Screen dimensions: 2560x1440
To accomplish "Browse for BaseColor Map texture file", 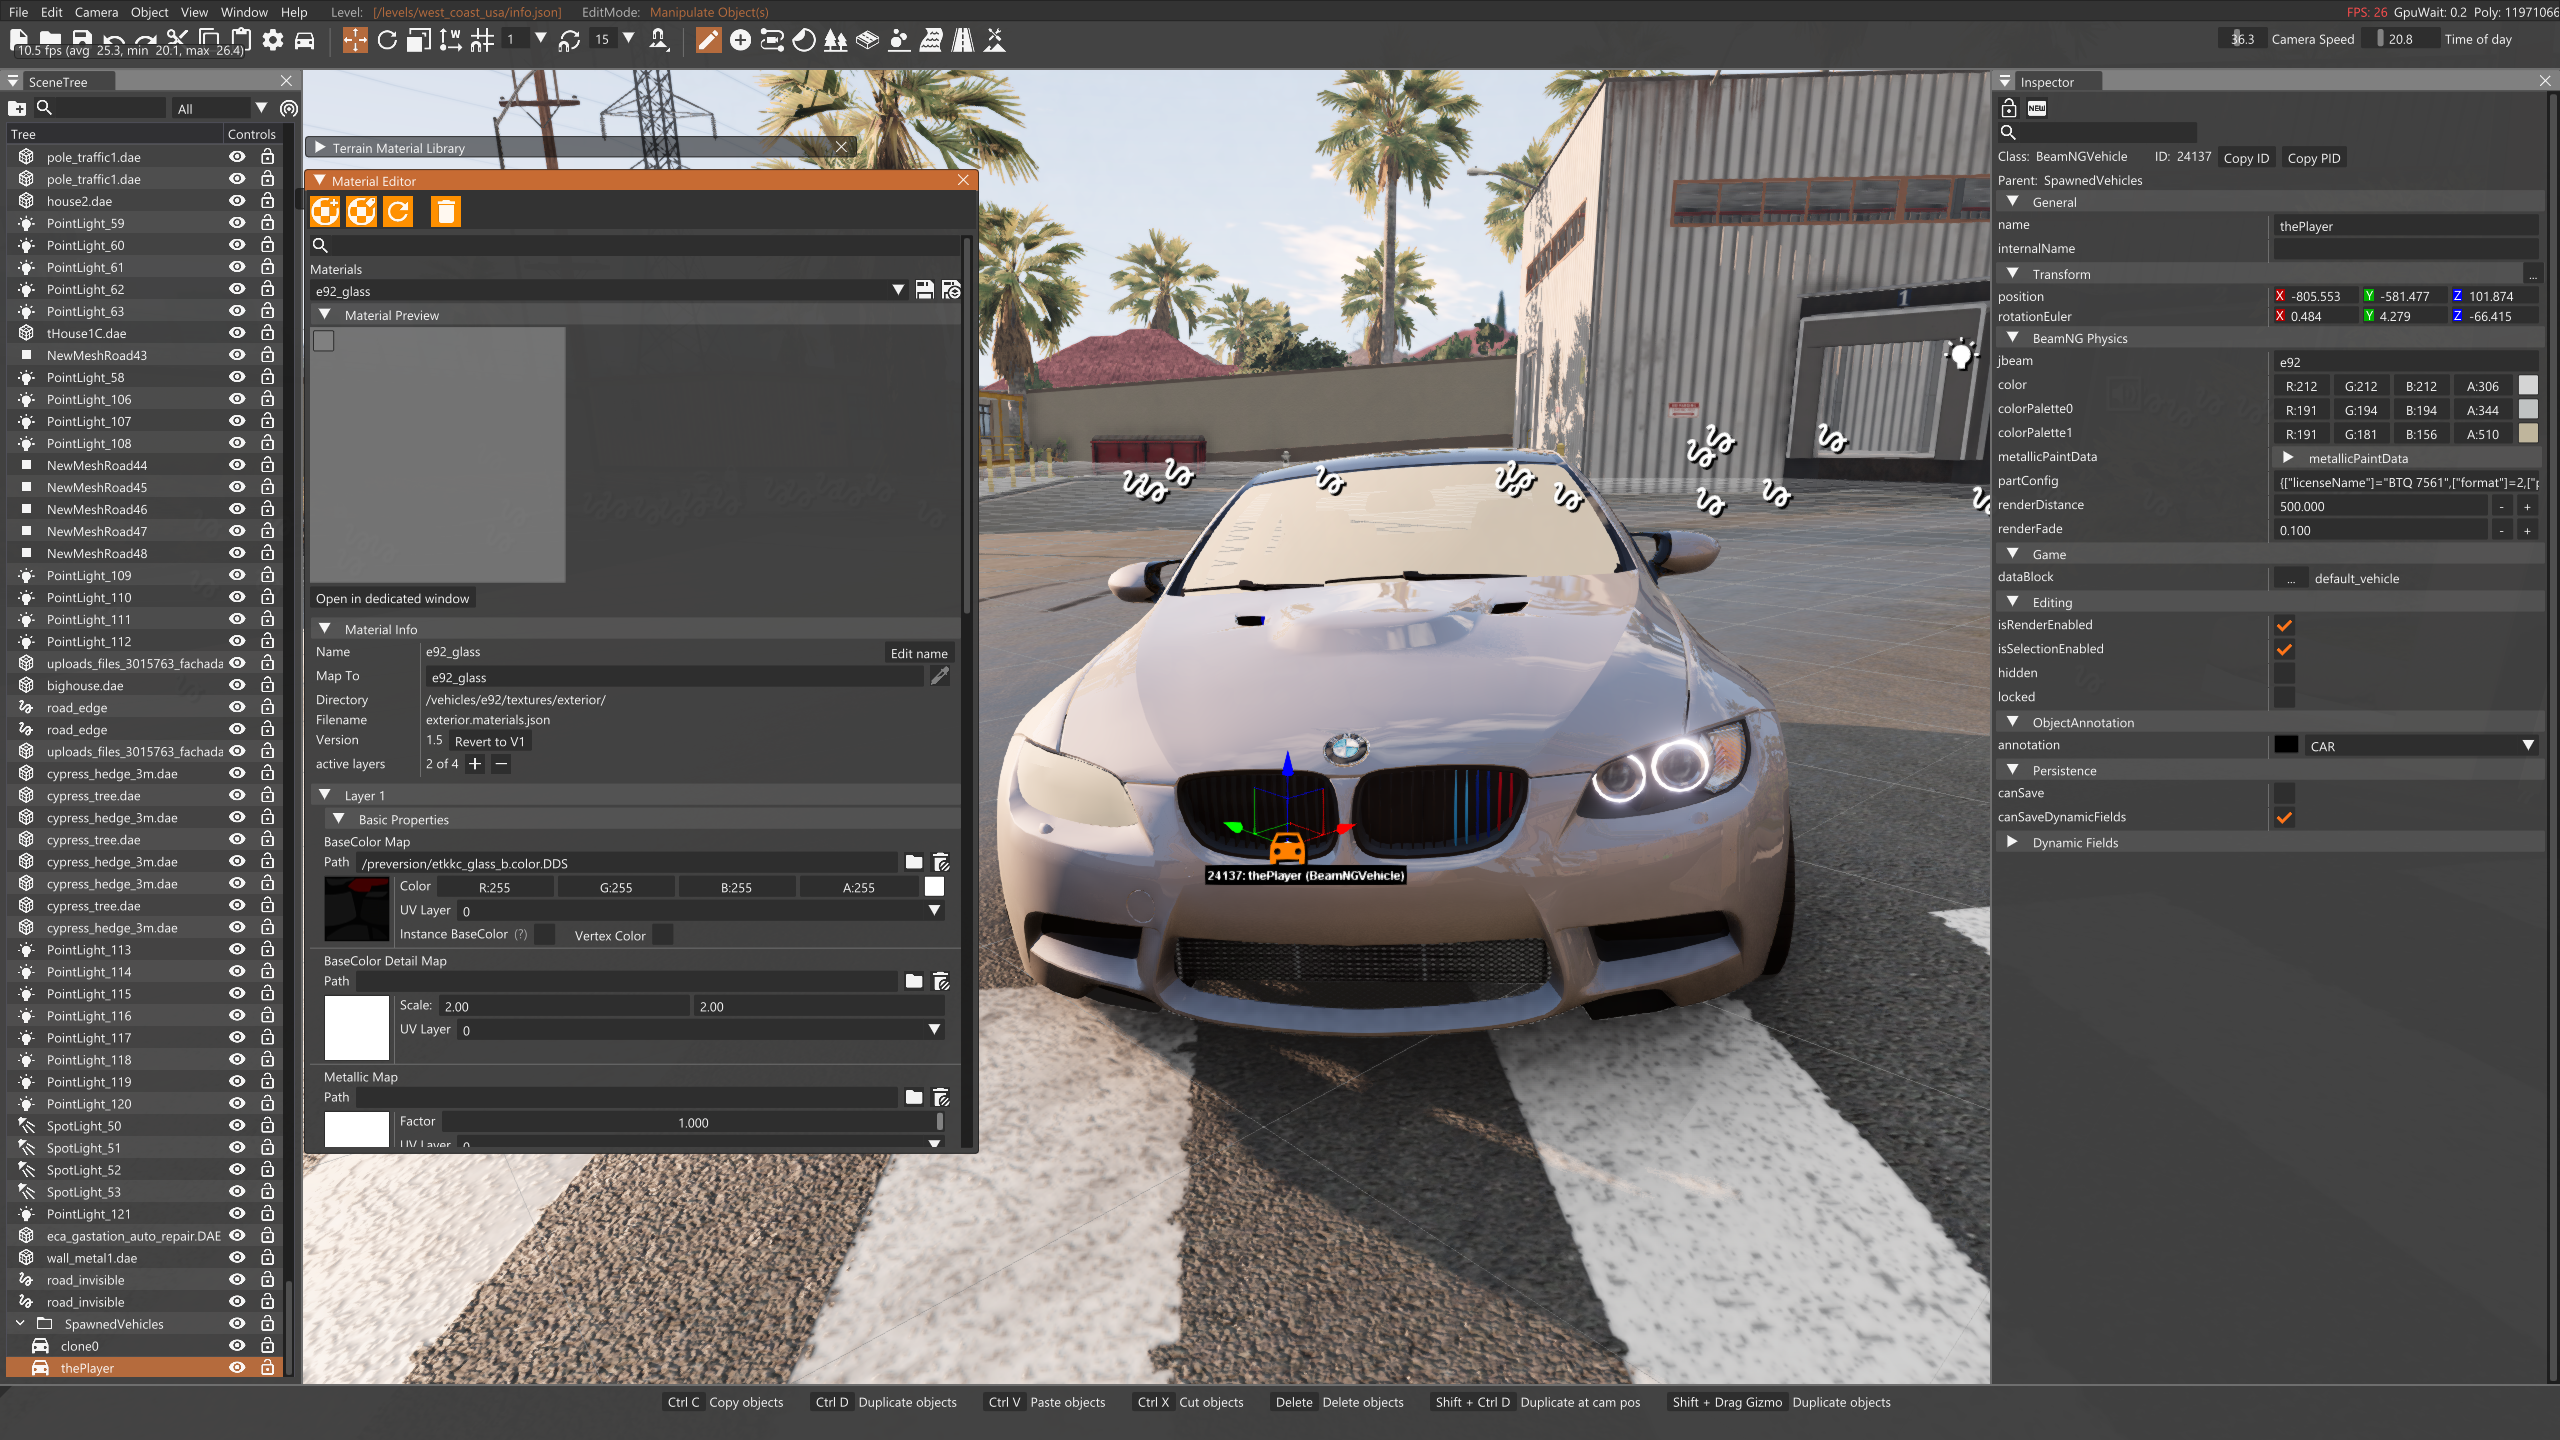I will (x=914, y=862).
